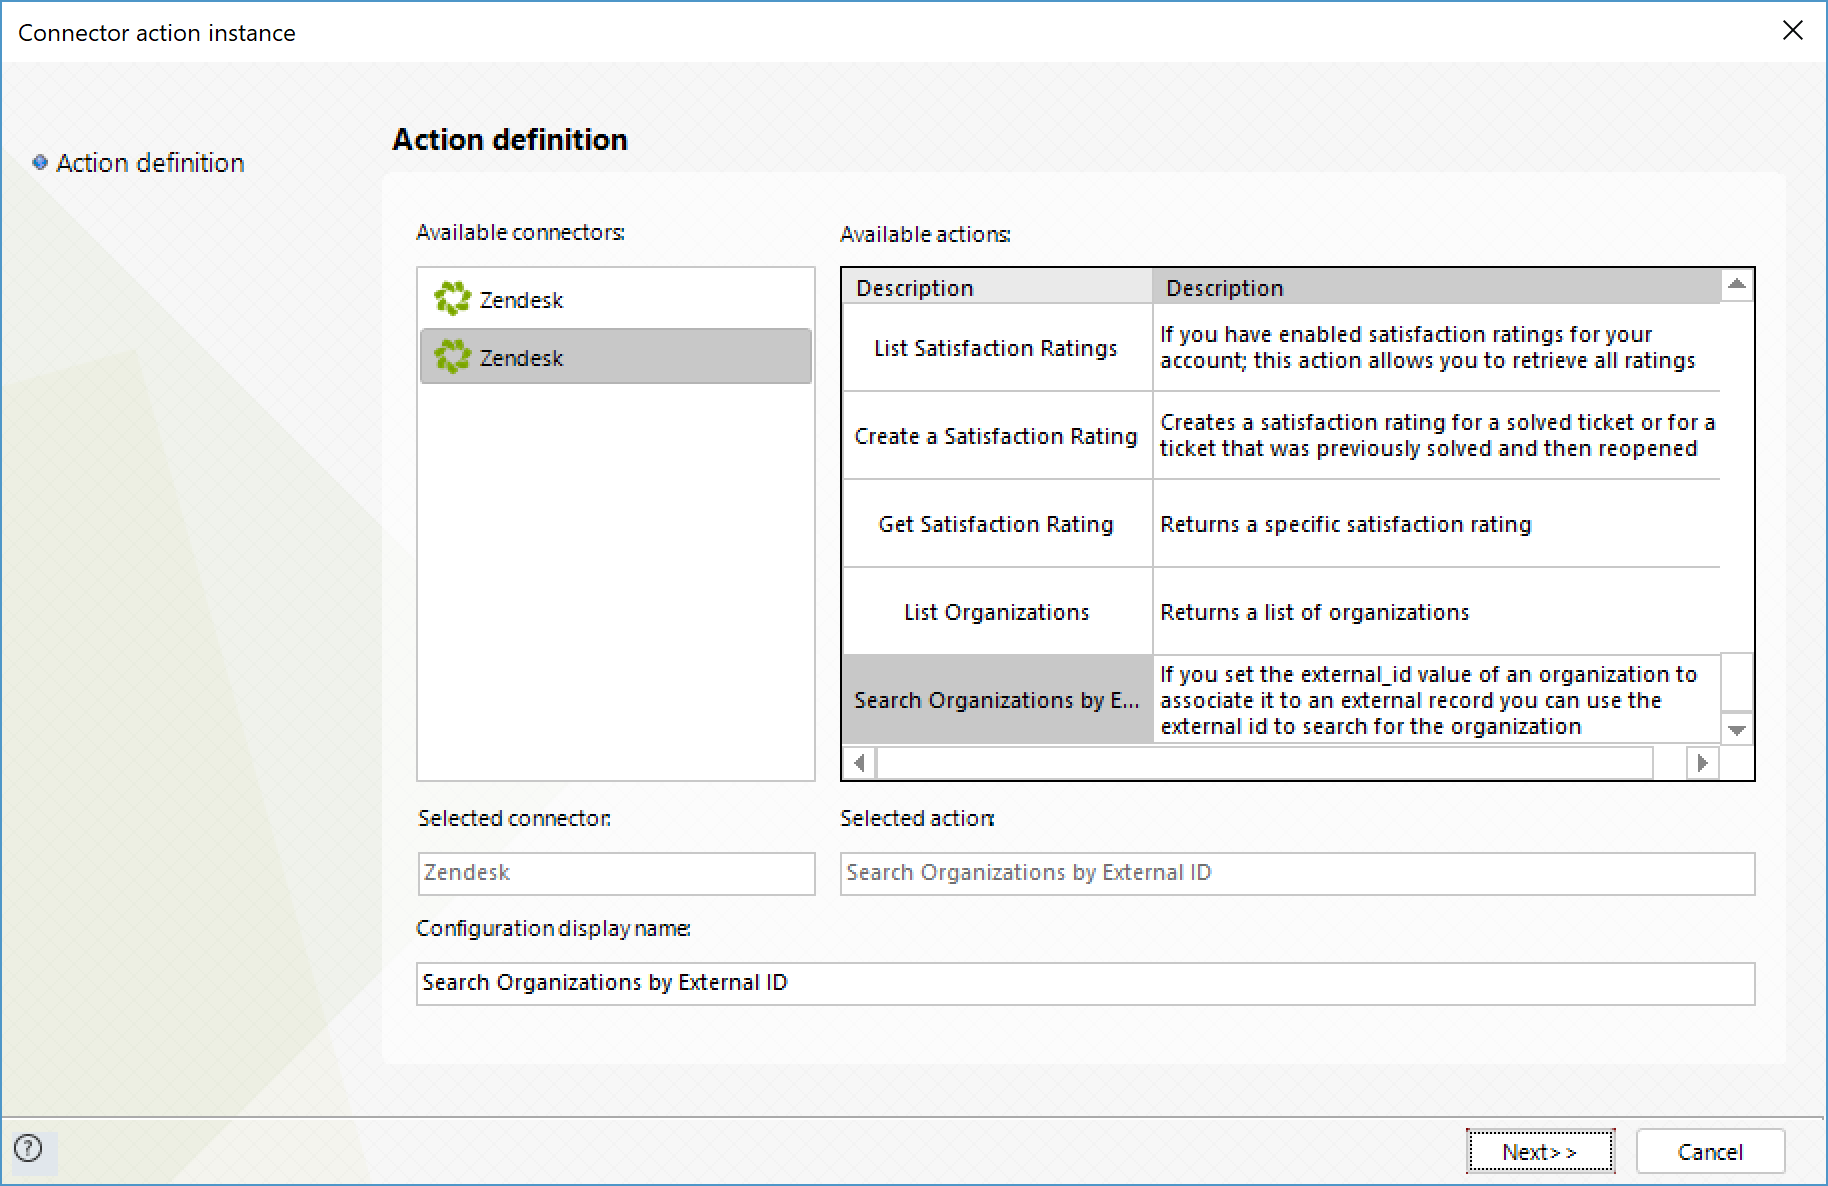Select the List Organizations action
This screenshot has height=1186, width=1828.
pyautogui.click(x=996, y=612)
